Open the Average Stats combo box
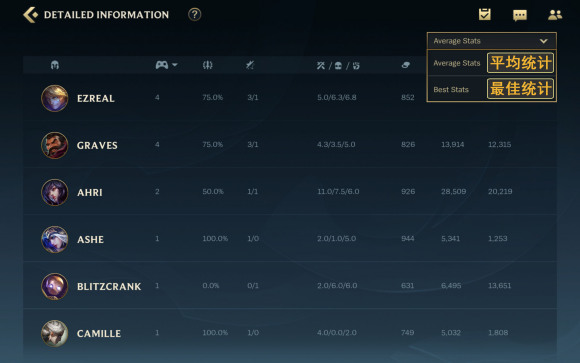This screenshot has height=363, width=580. [x=492, y=41]
